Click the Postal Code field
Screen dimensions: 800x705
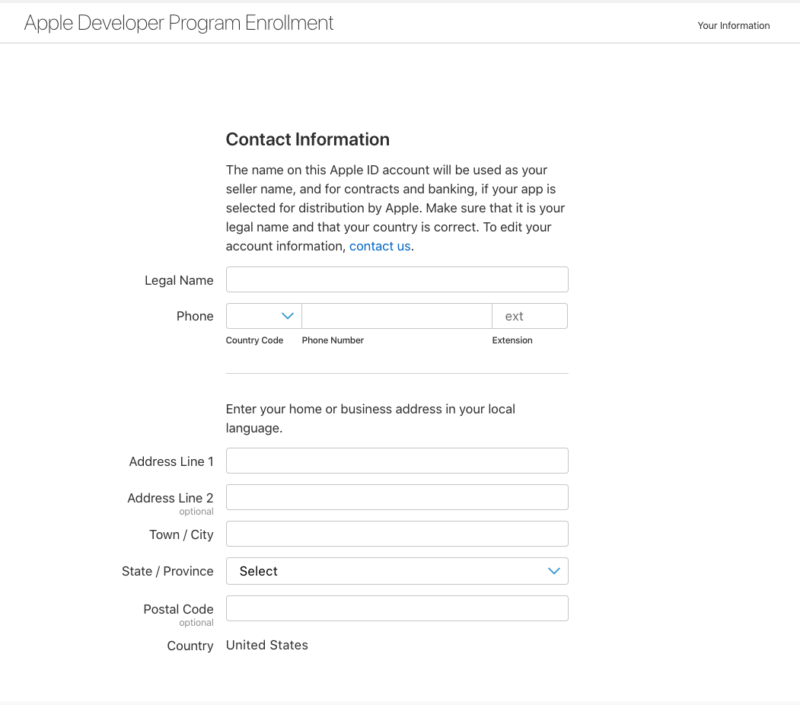coord(397,608)
